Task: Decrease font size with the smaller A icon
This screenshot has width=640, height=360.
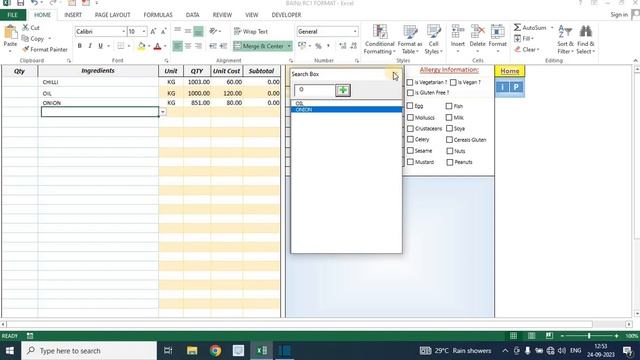Action: [x=163, y=31]
